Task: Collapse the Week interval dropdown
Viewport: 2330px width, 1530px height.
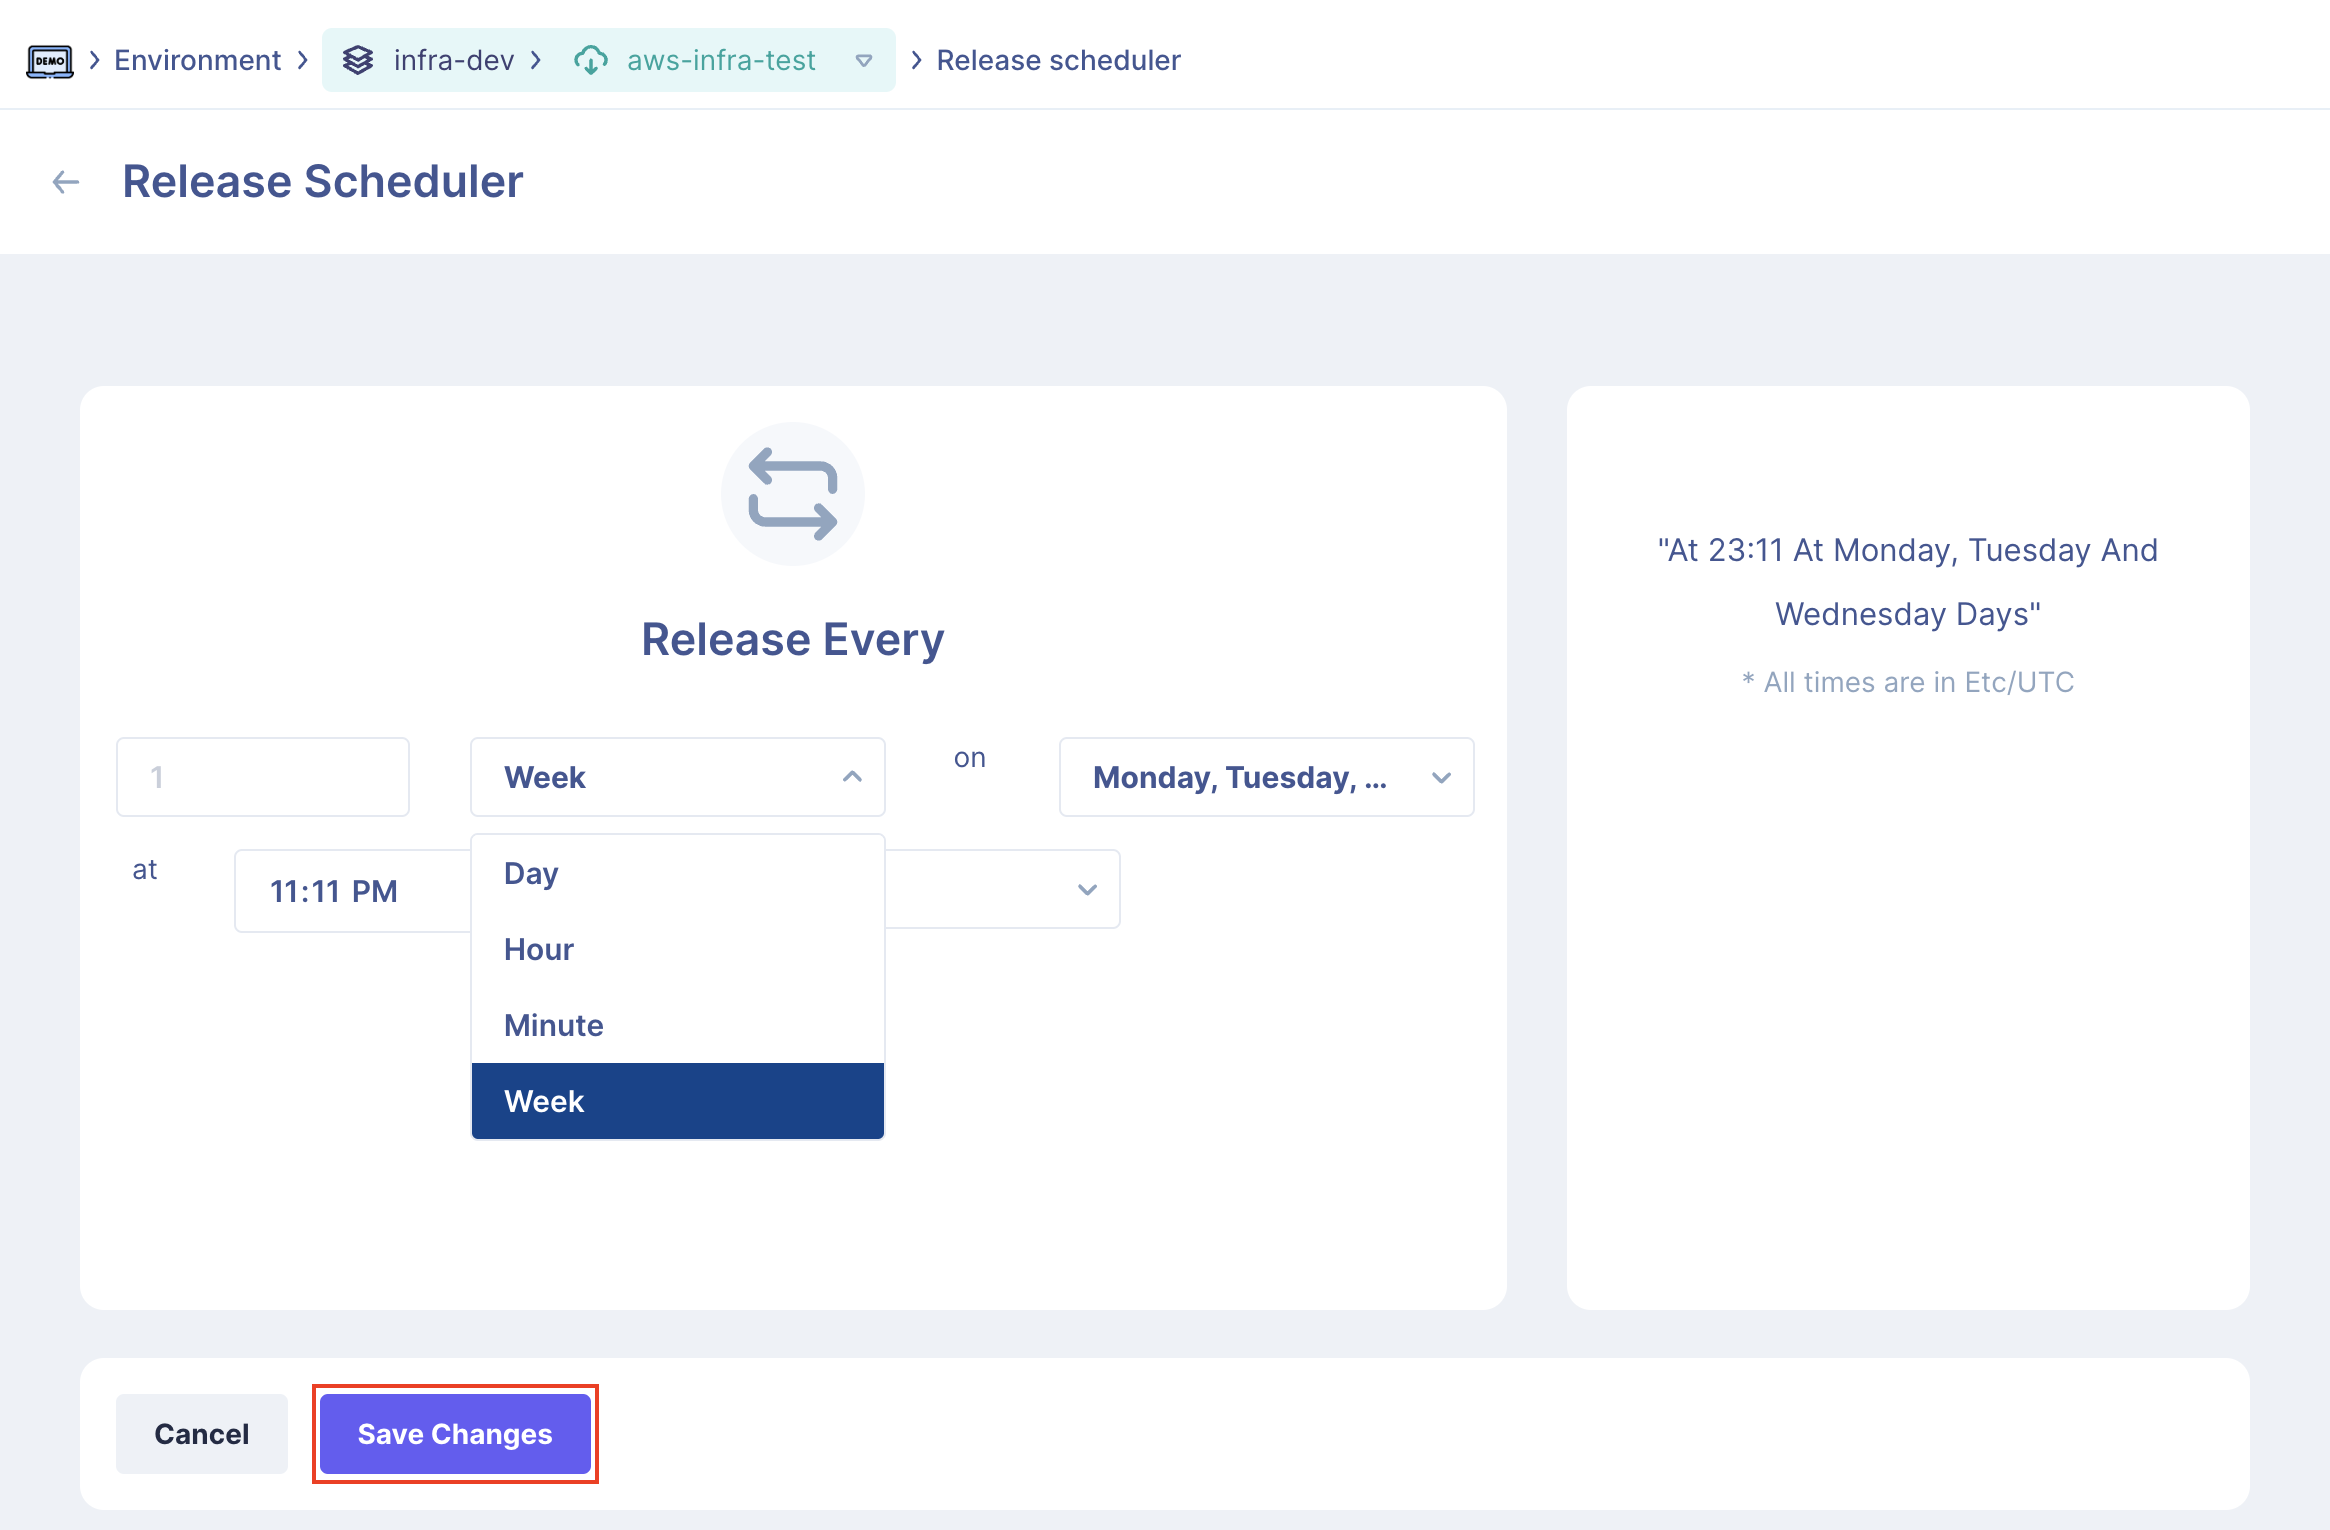Action: (x=852, y=777)
